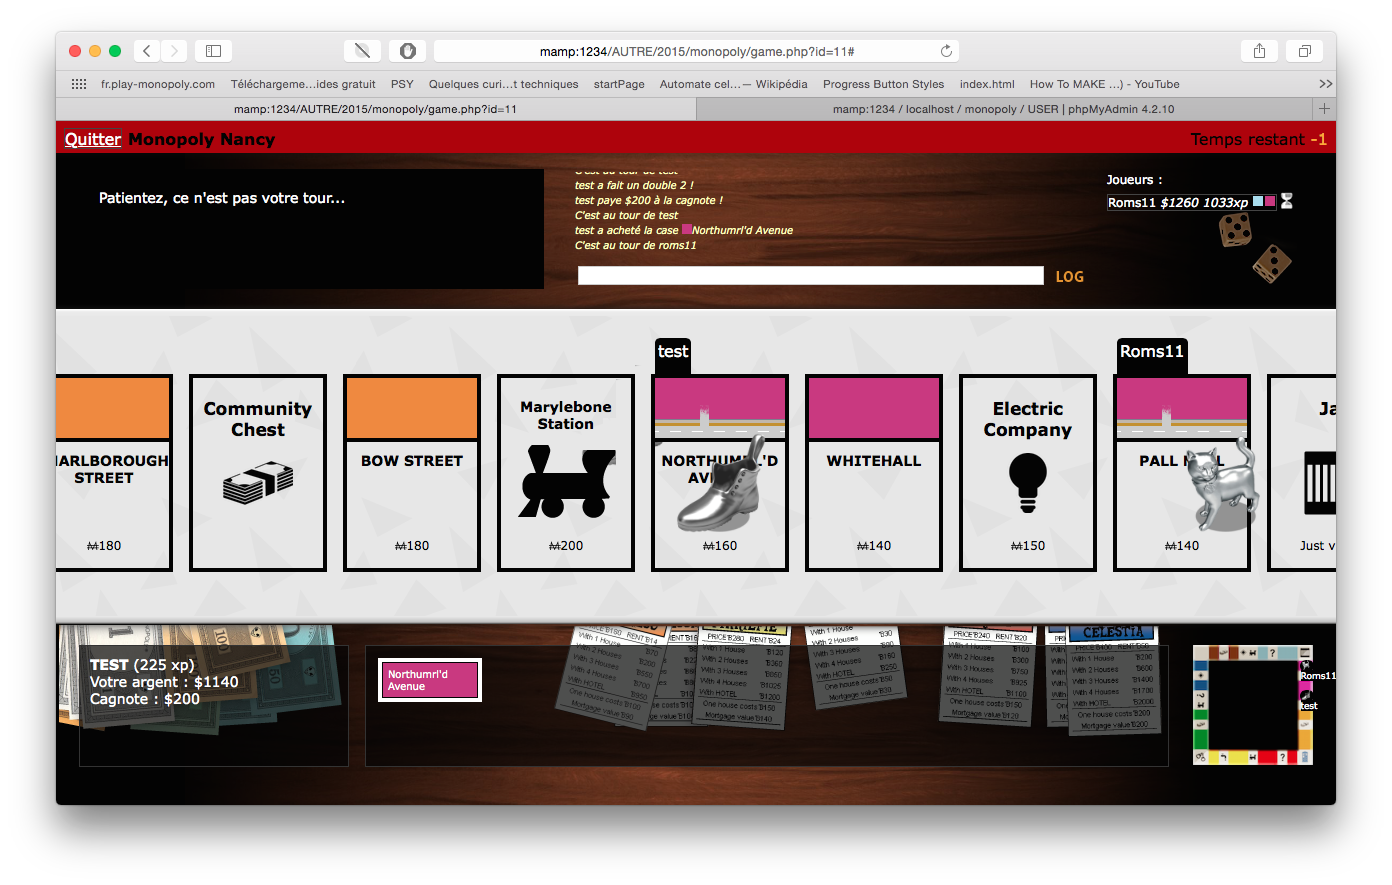Click the Community Chest money icon
The image size is (1392, 885).
258,482
